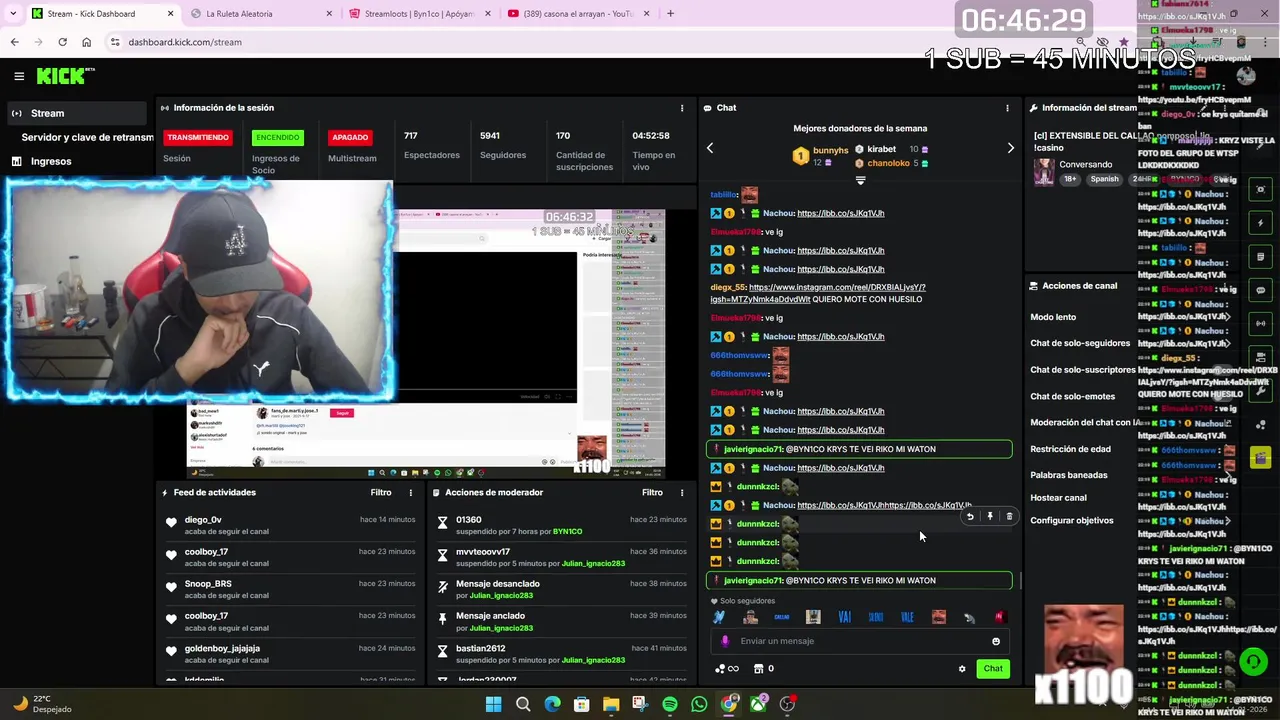Open the emoji picker in message box
The width and height of the screenshot is (1280, 720).
996,641
